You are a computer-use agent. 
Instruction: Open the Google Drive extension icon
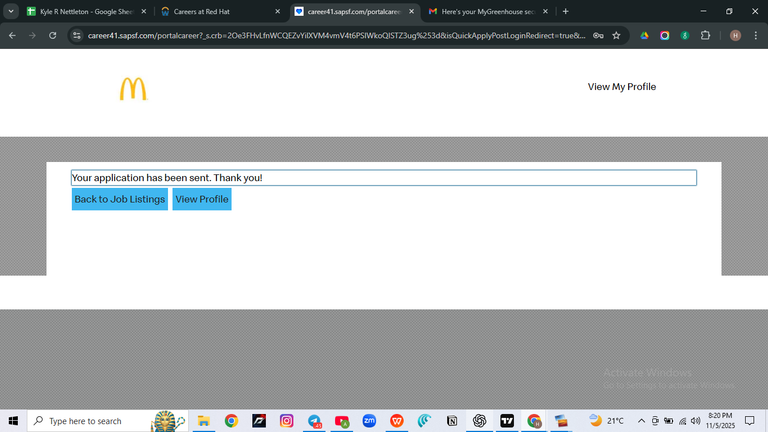(645, 35)
